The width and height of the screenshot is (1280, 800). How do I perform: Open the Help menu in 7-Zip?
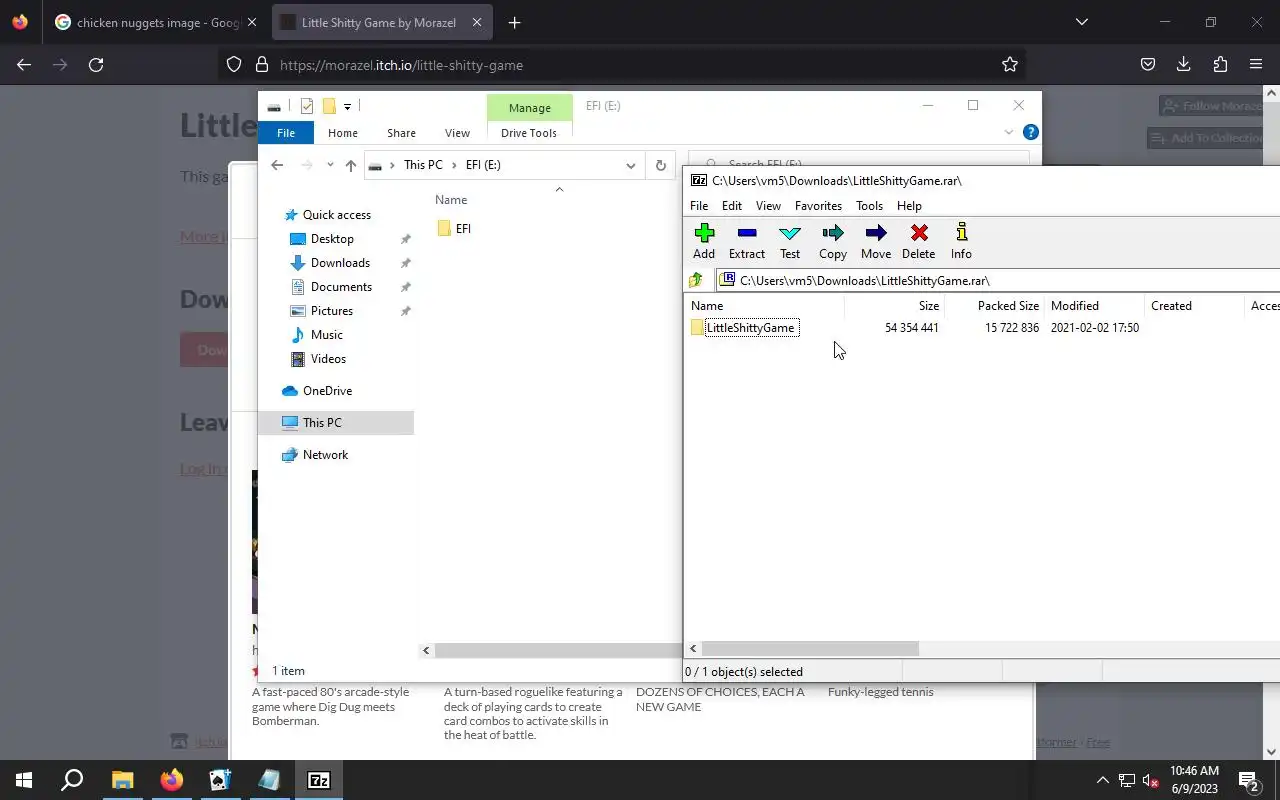point(909,206)
